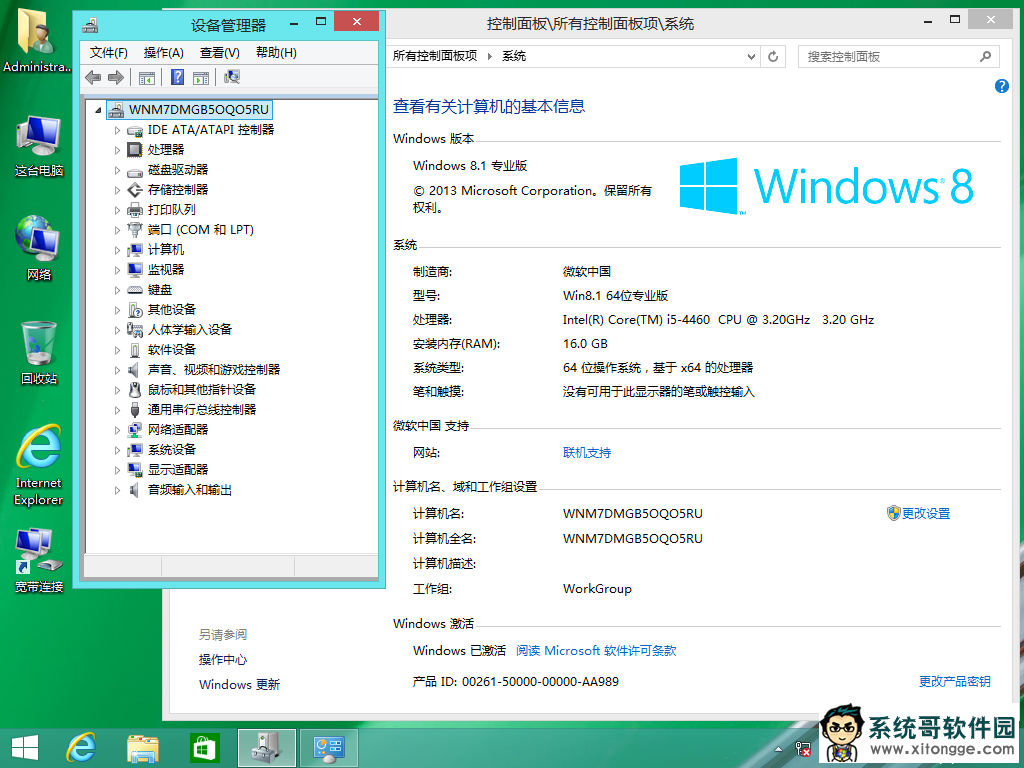1024x768 pixels.
Task: Switch to Control Panel taskbar button
Action: pos(328,748)
